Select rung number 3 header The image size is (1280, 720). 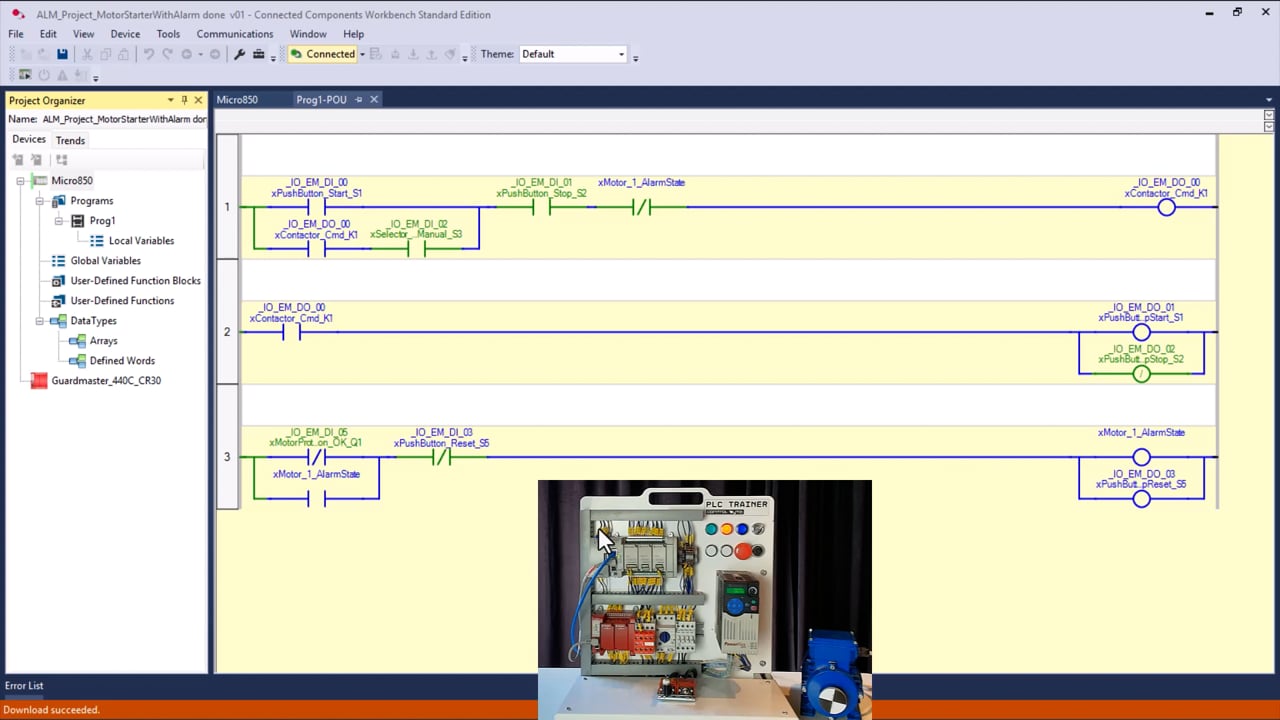tap(228, 457)
